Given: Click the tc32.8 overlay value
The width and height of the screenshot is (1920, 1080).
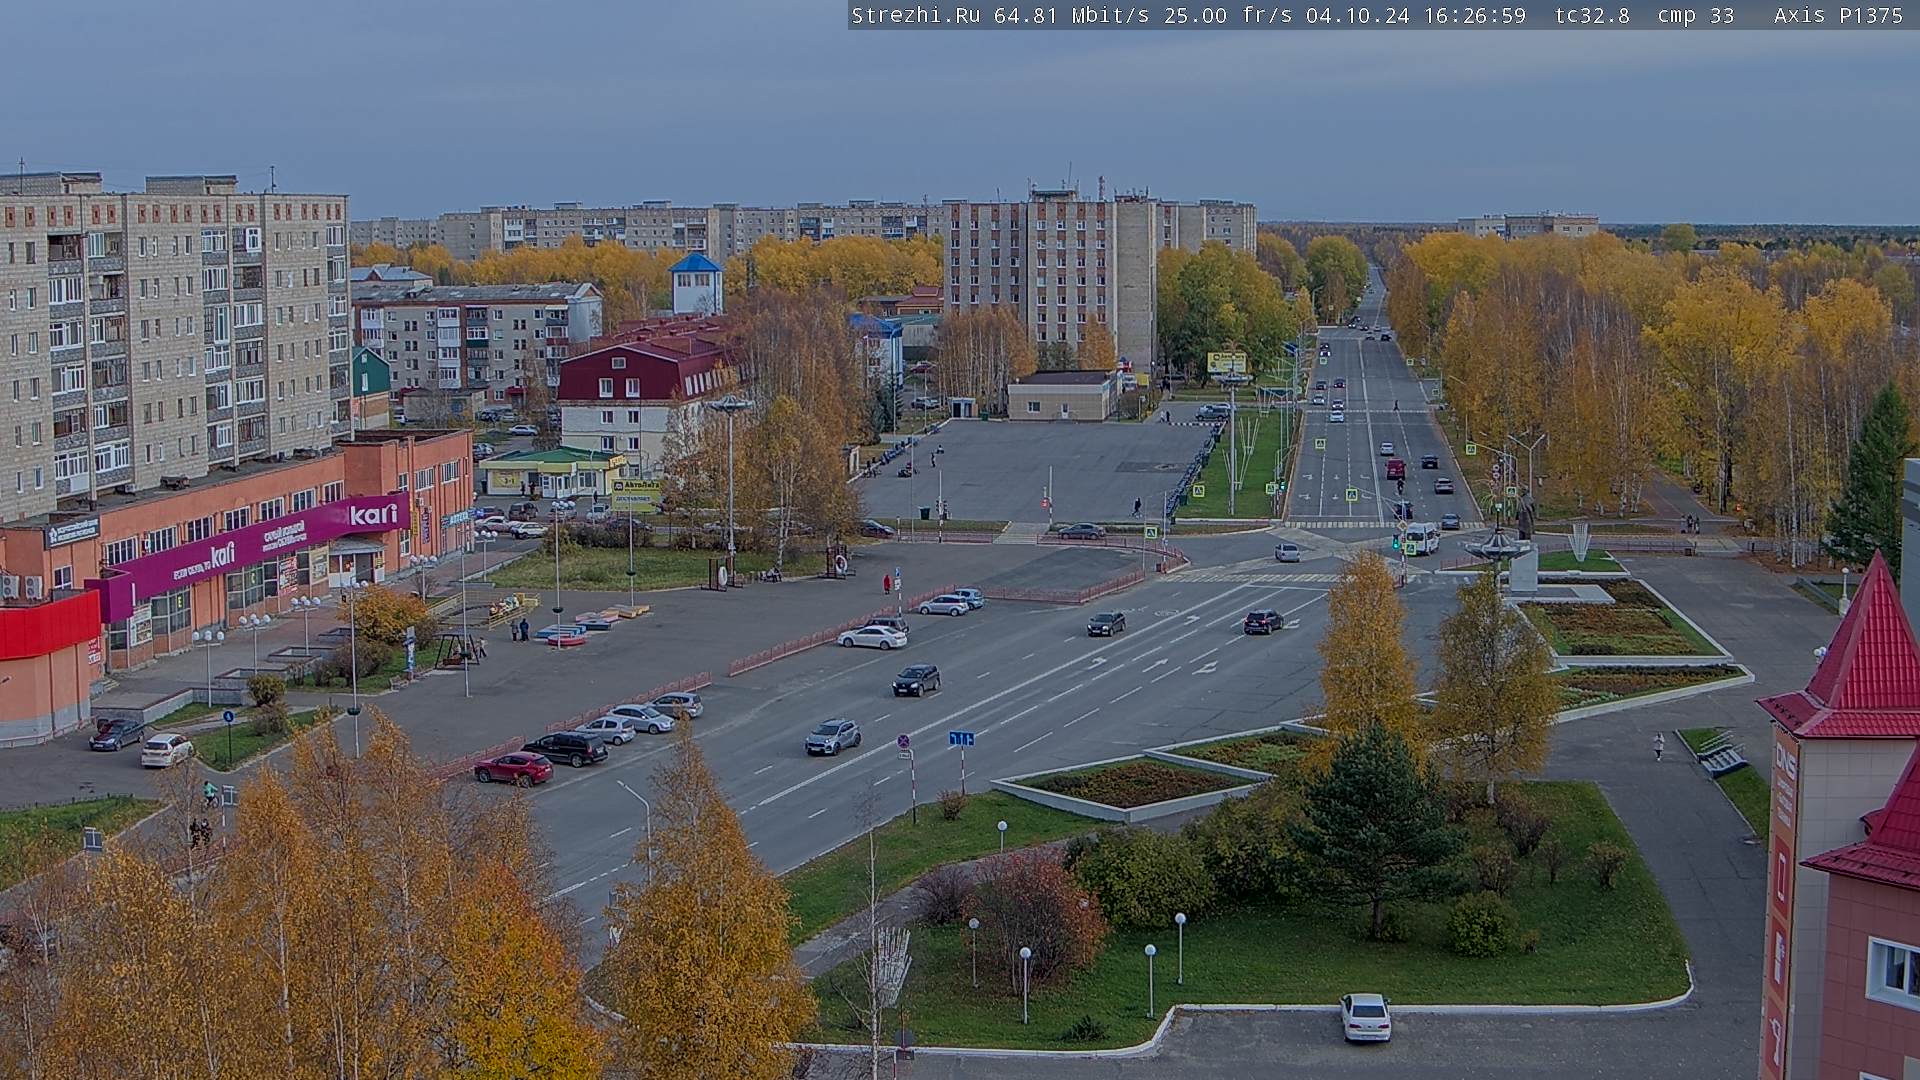Looking at the screenshot, I should click(1592, 15).
